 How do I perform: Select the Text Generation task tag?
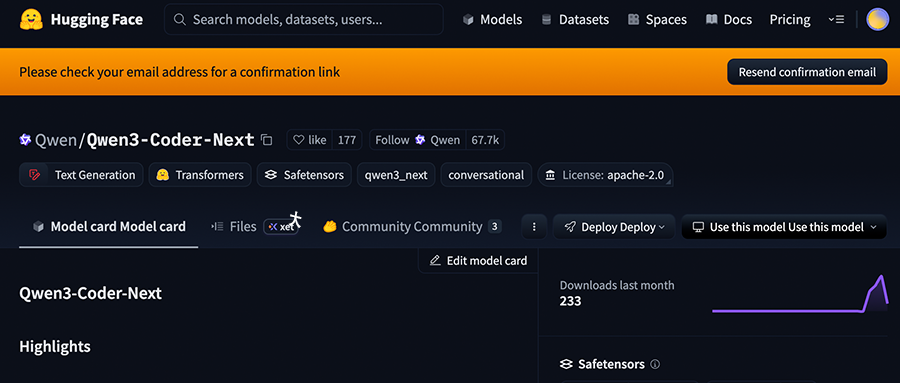pos(81,175)
